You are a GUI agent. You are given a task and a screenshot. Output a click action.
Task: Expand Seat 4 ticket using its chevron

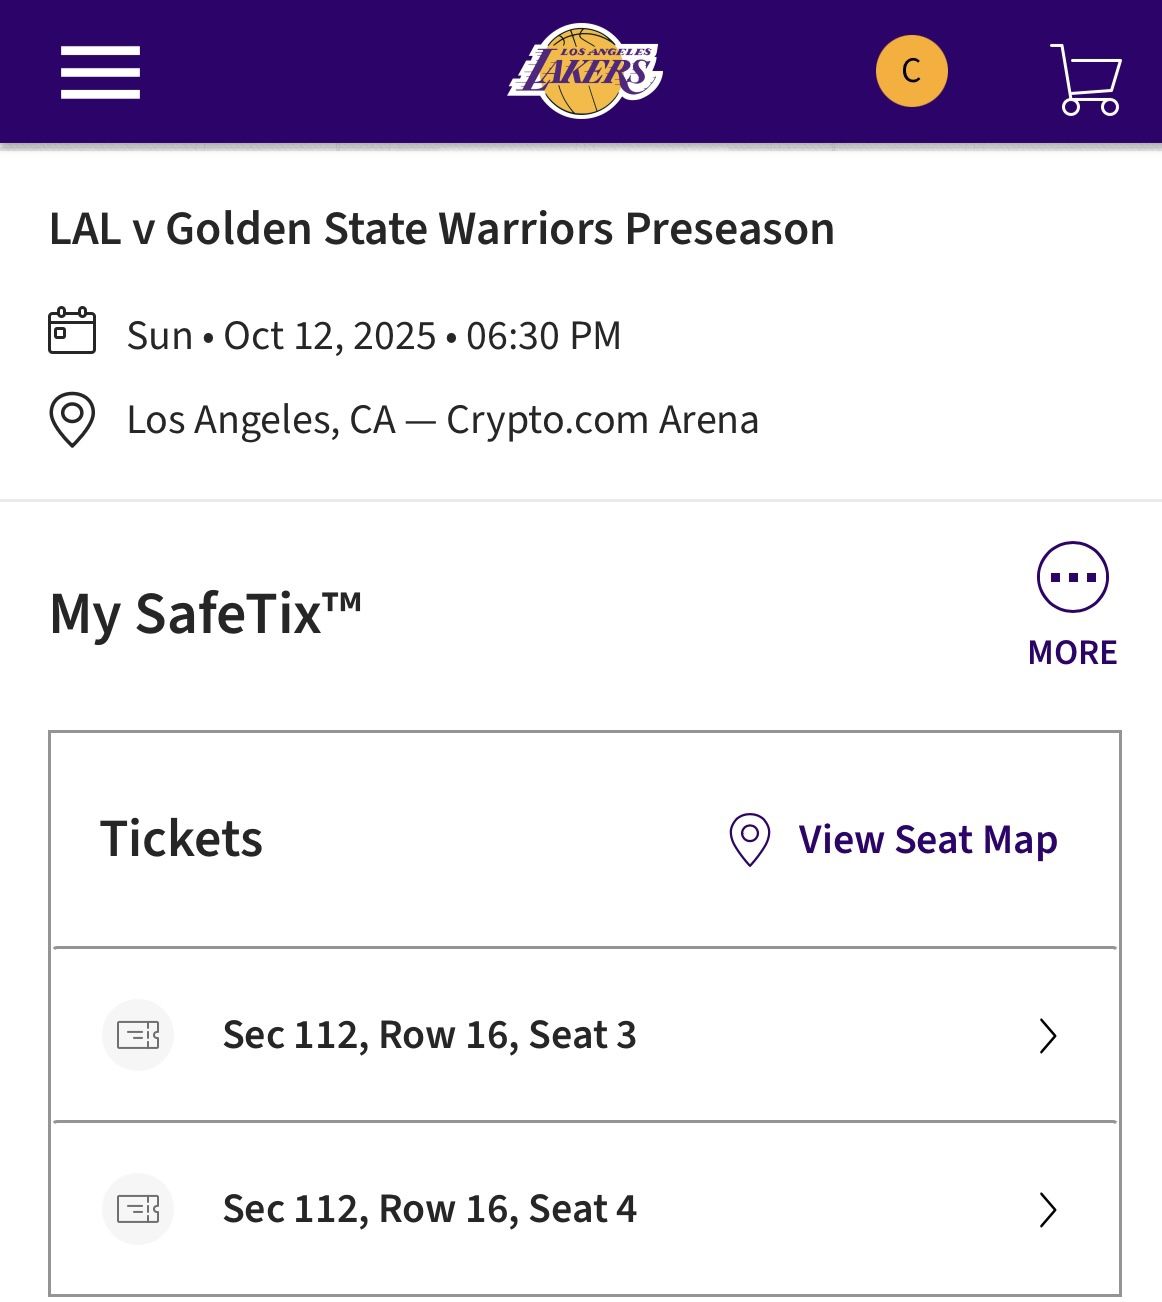click(x=1048, y=1210)
